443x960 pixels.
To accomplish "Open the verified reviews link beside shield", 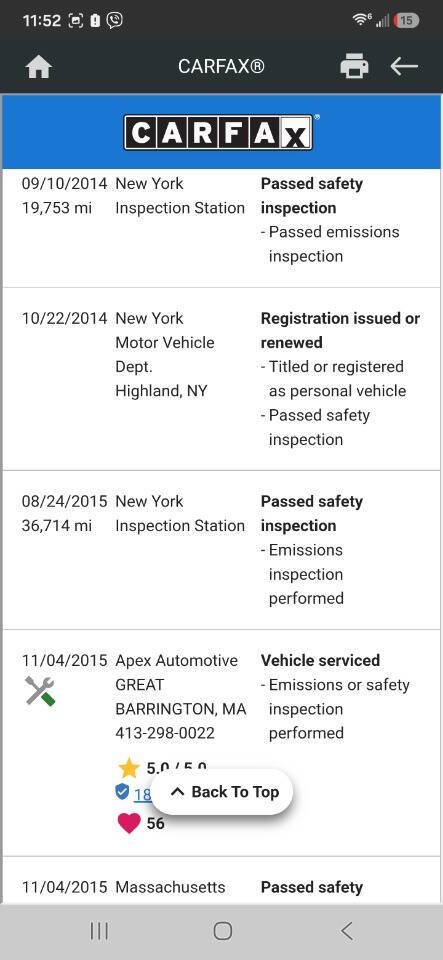I will [x=143, y=794].
